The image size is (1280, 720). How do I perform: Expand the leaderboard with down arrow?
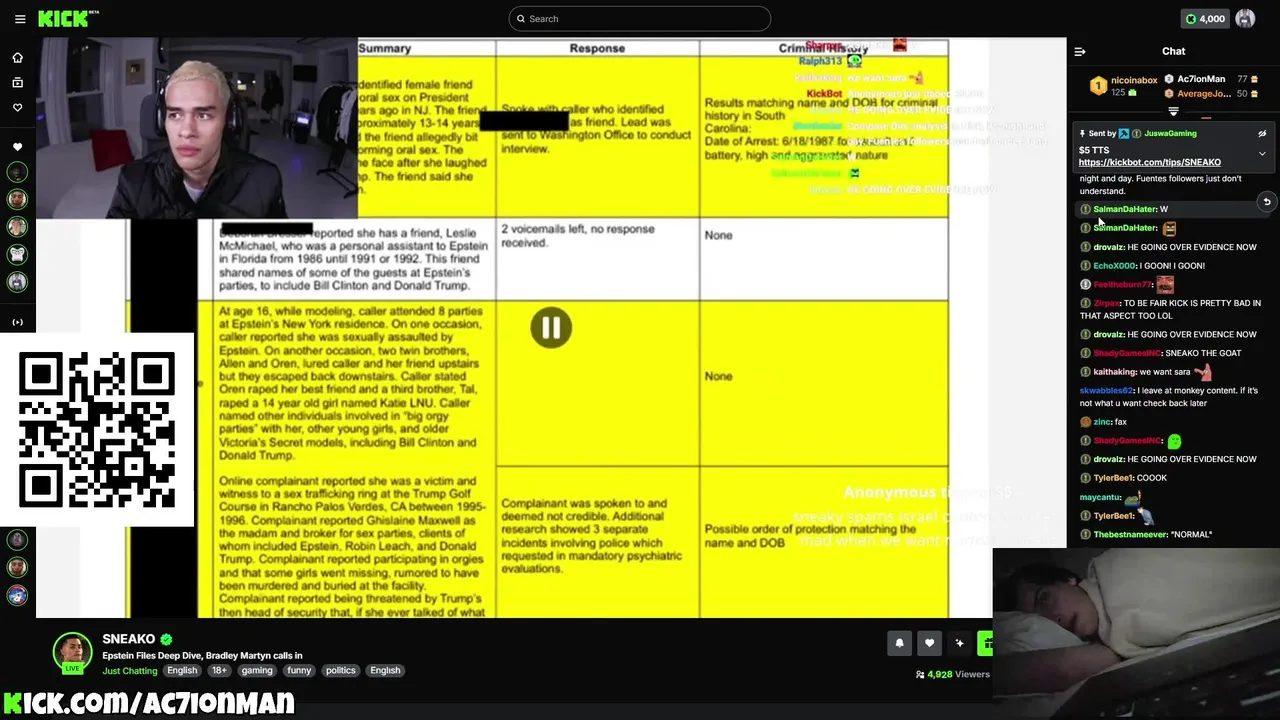1173,111
